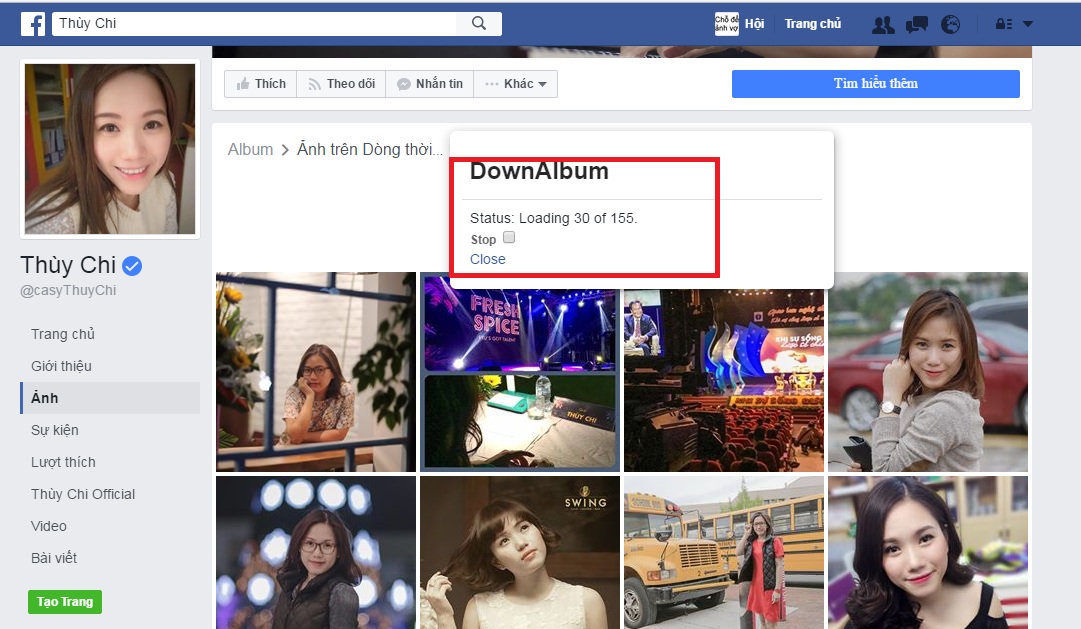Close the DownAlbum status dialog
Image resolution: width=1081 pixels, height=629 pixels.
point(487,258)
